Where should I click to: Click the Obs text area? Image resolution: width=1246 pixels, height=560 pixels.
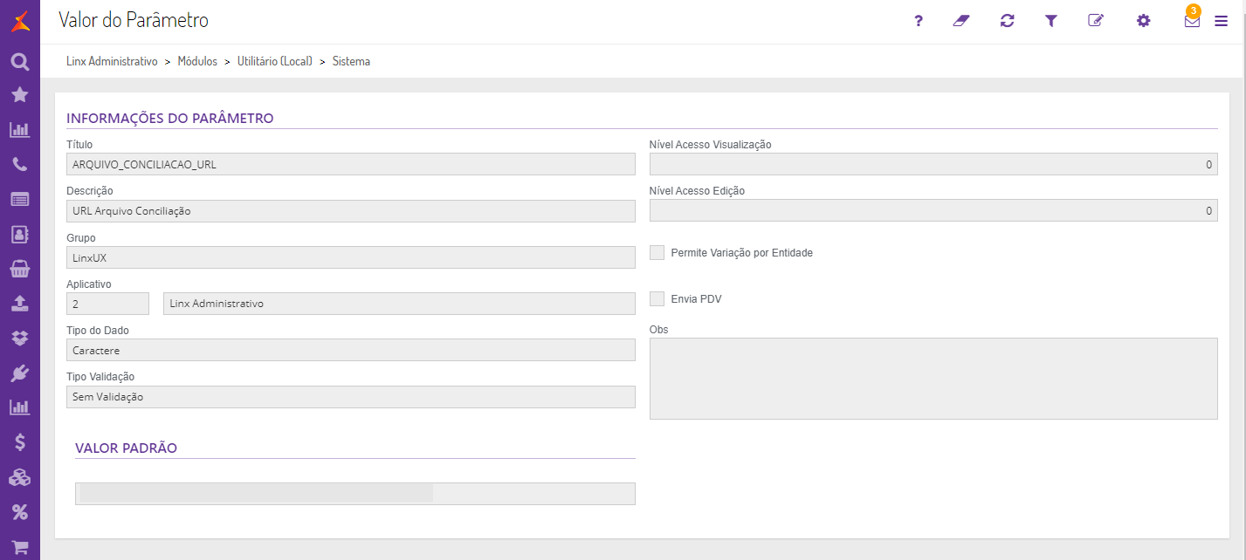click(933, 378)
